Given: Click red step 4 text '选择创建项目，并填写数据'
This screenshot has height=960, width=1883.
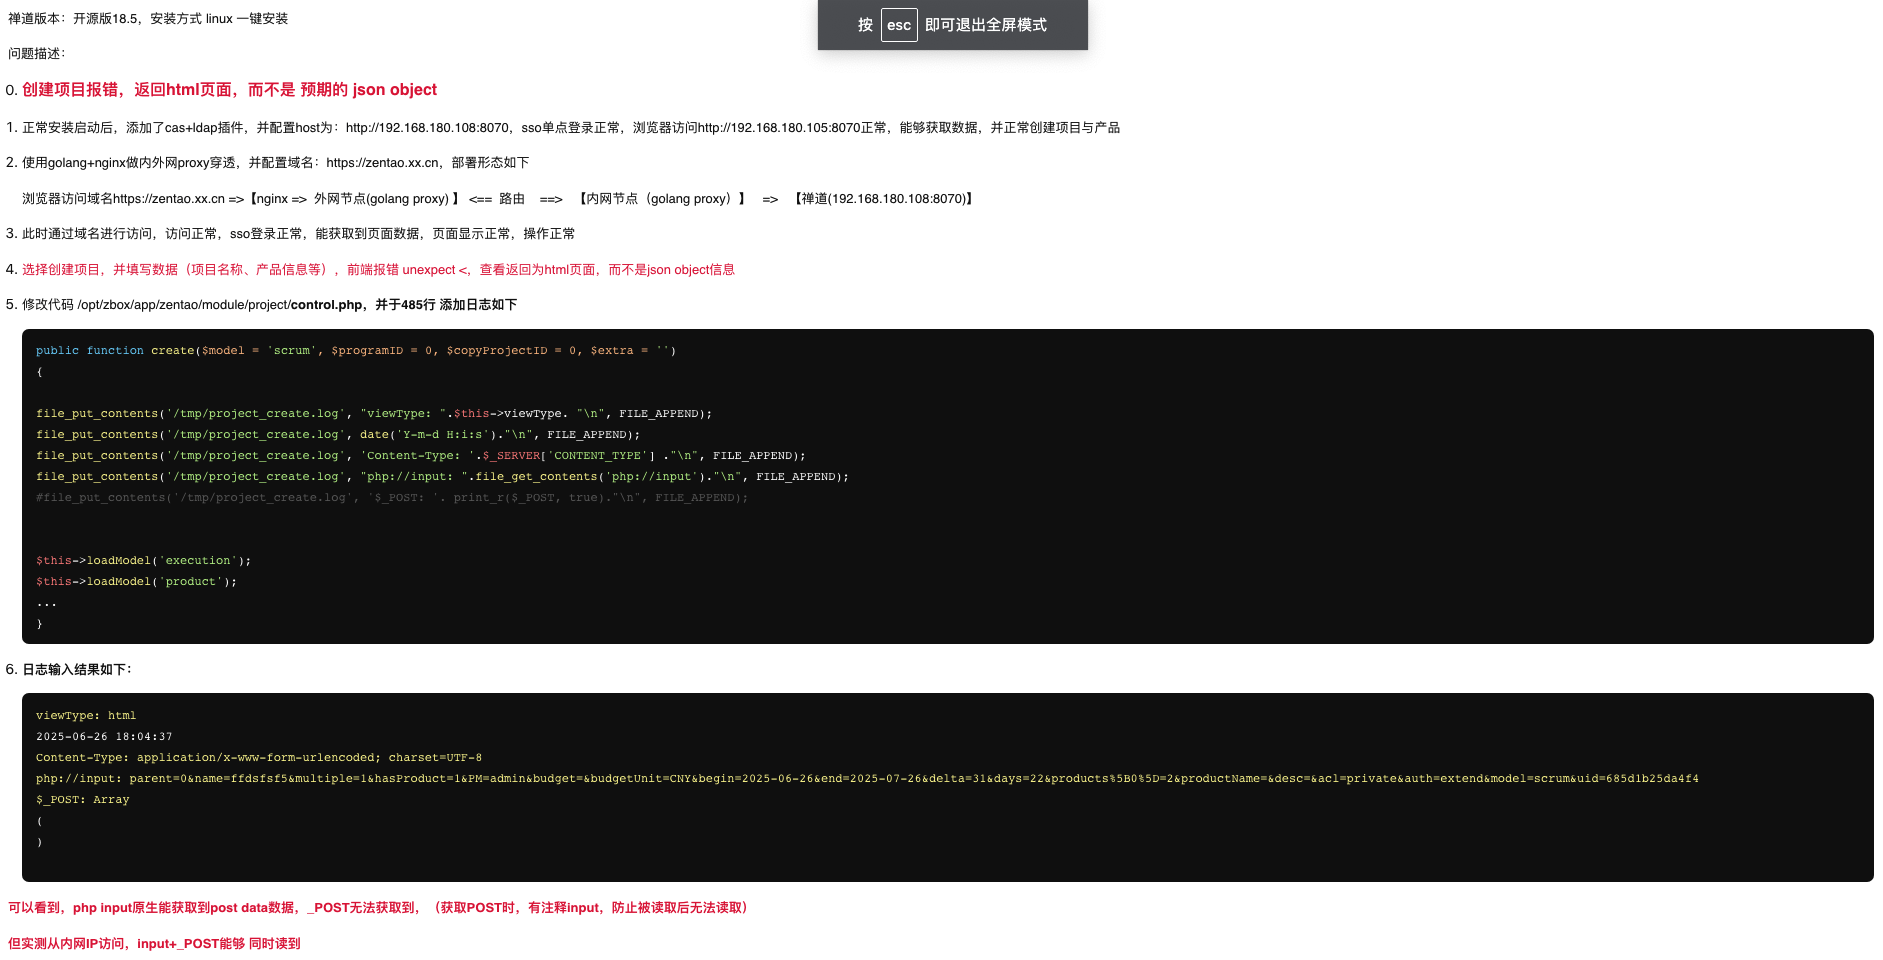Looking at the screenshot, I should [x=100, y=270].
